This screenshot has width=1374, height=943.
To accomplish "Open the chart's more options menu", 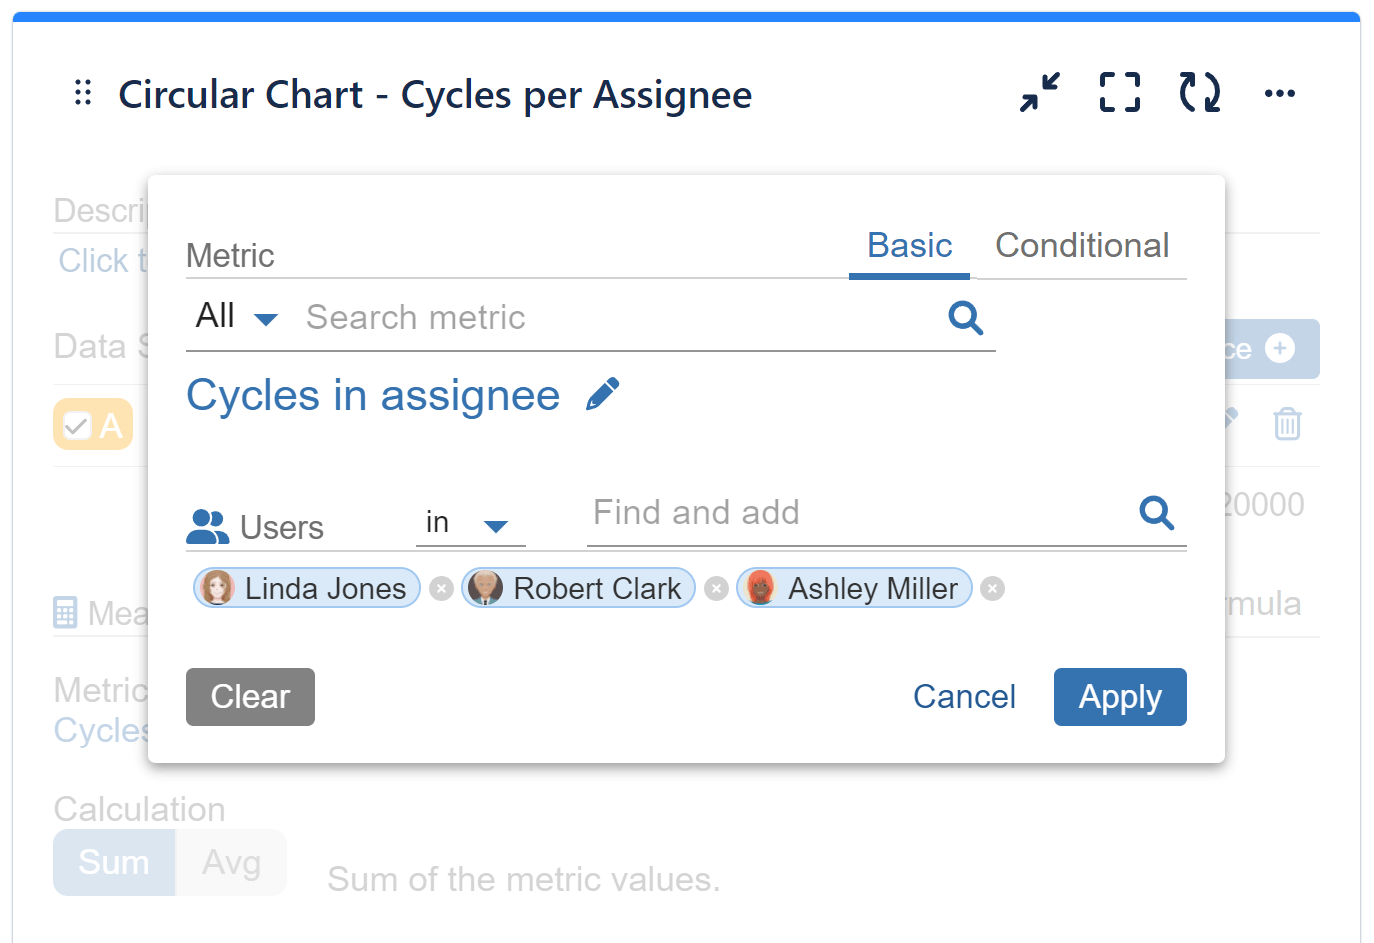I will click(1280, 93).
